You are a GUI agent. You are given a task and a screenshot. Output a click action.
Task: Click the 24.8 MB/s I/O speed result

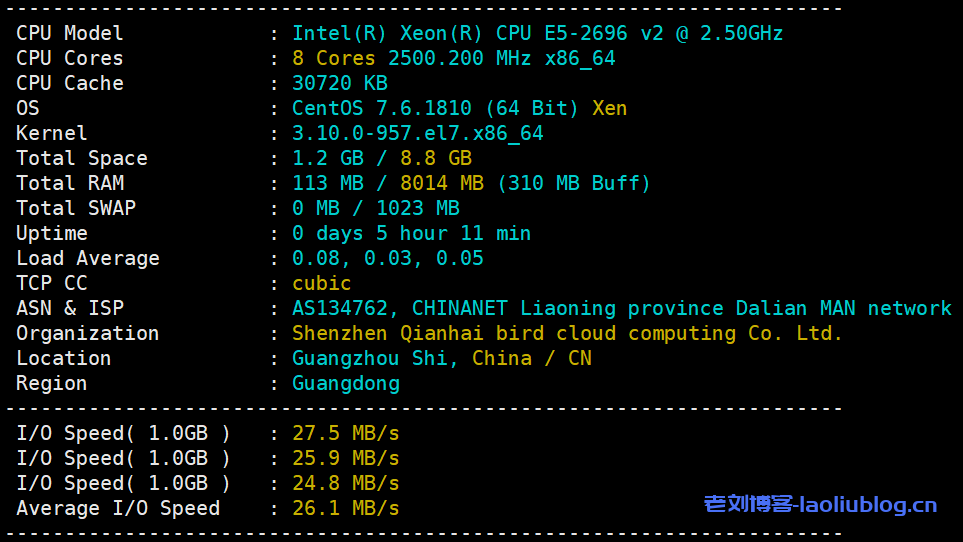(345, 483)
